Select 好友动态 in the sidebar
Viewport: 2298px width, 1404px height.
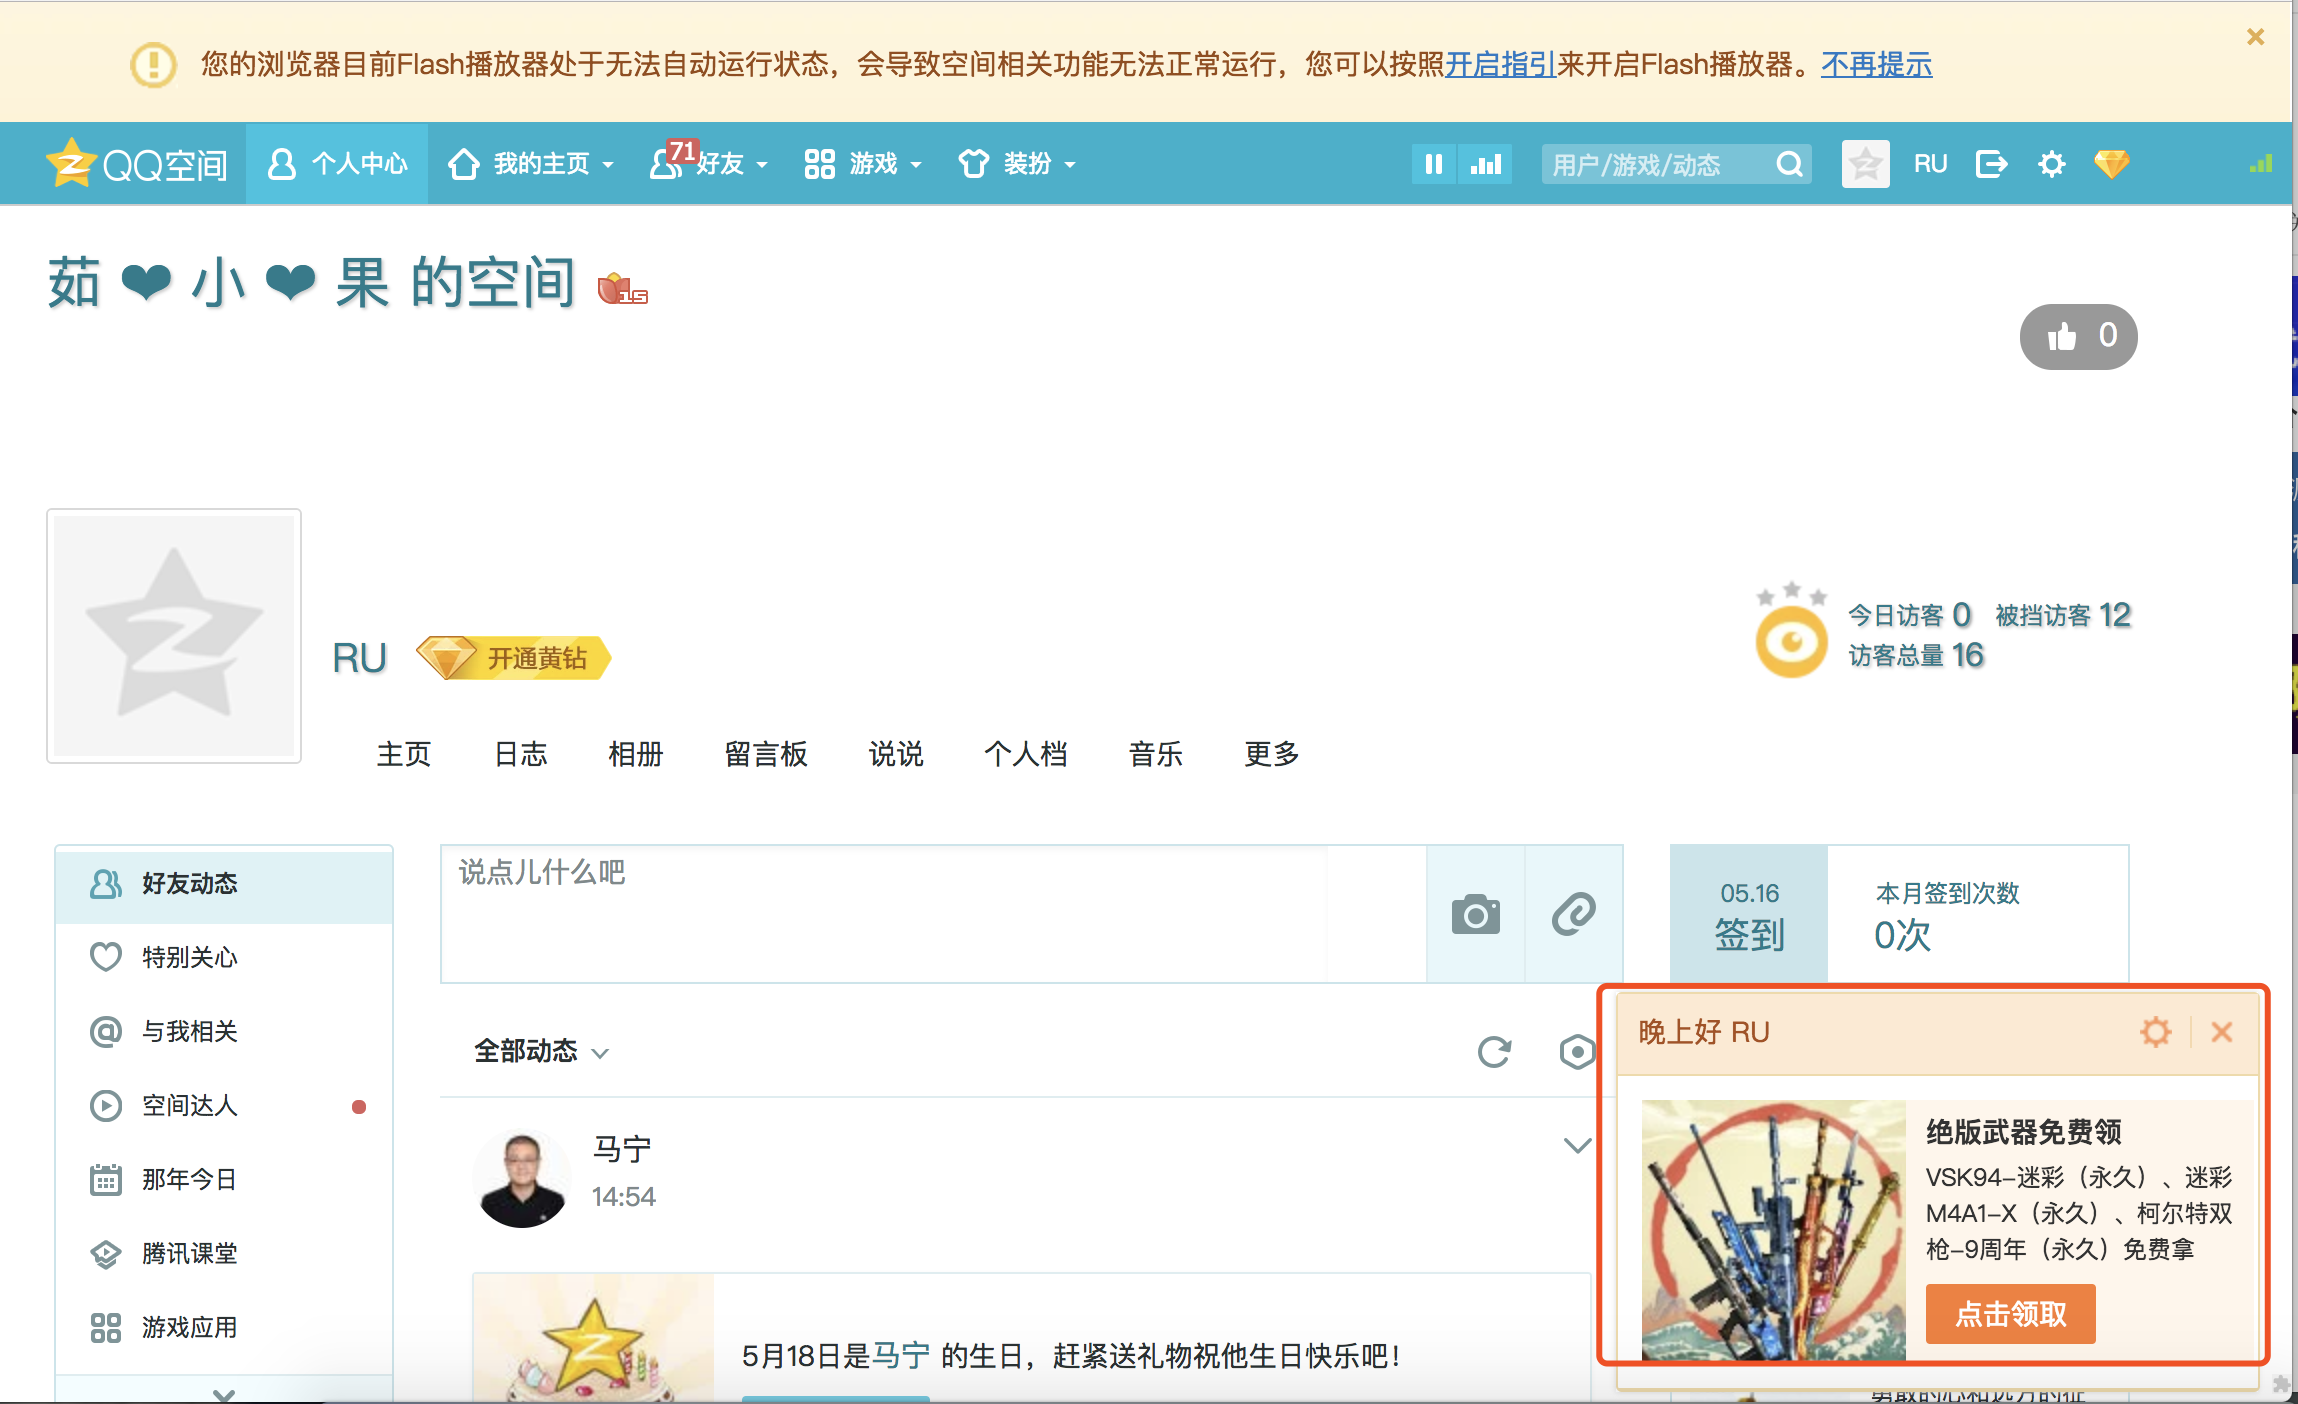tap(224, 884)
